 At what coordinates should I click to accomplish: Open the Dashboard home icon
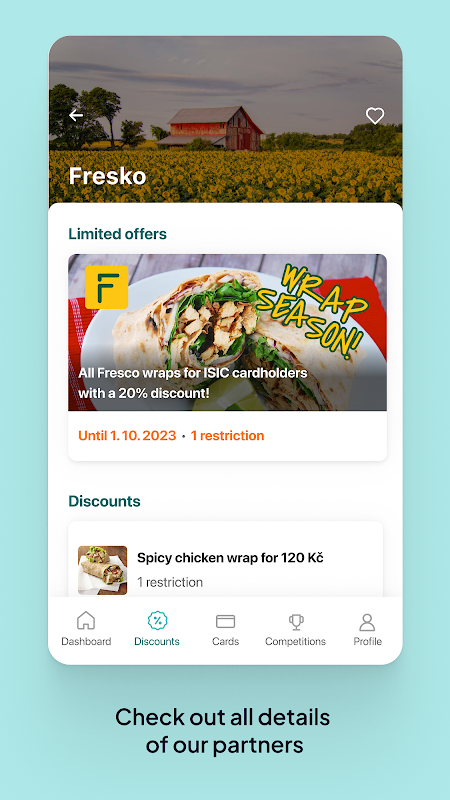[x=86, y=620]
